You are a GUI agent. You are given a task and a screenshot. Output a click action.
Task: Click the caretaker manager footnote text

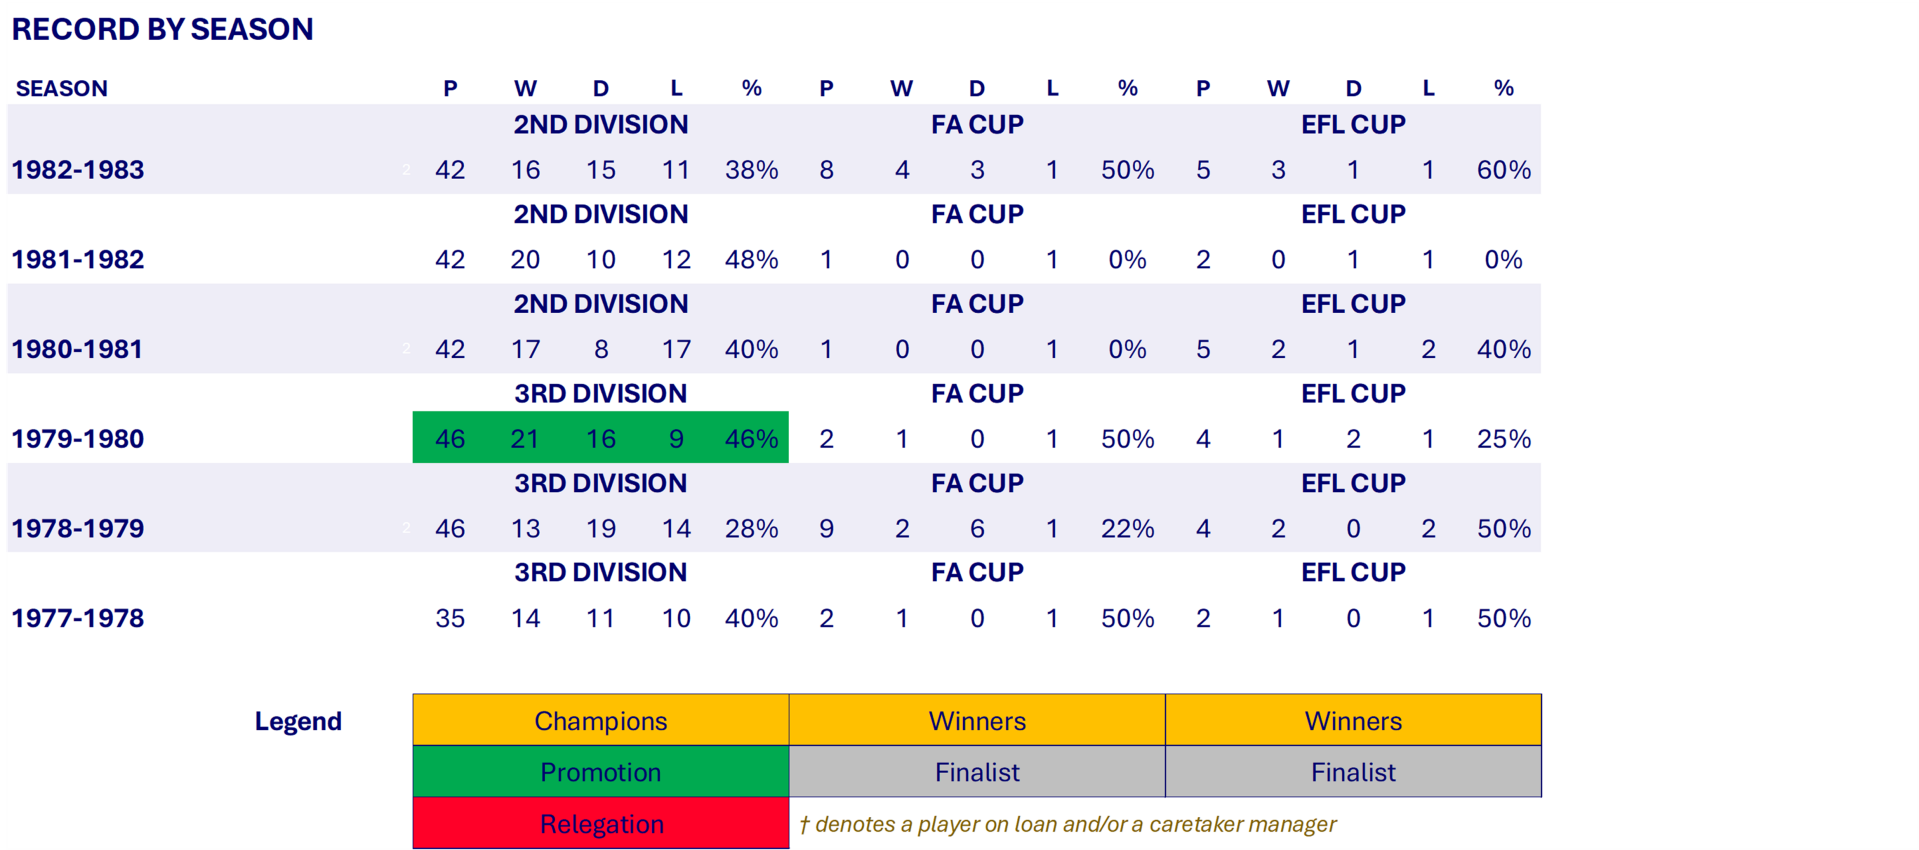pyautogui.click(x=1067, y=824)
